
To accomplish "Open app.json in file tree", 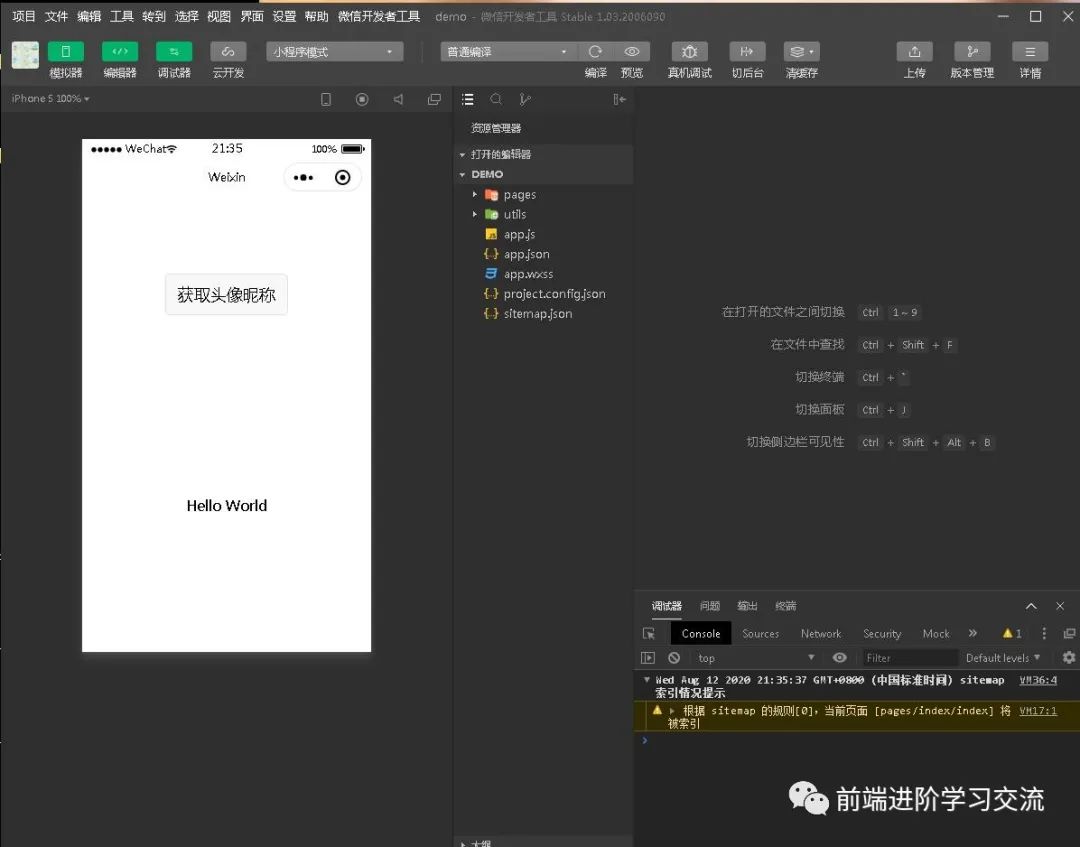I will (x=526, y=254).
